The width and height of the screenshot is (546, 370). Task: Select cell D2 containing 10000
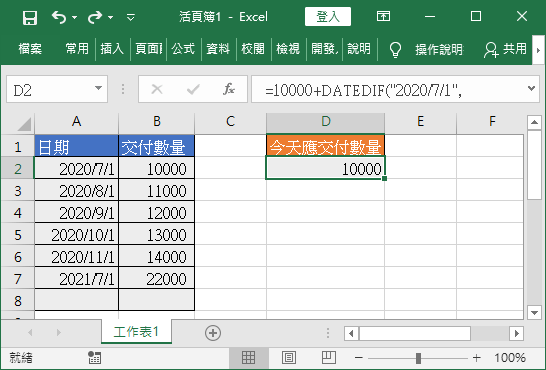coord(326,168)
